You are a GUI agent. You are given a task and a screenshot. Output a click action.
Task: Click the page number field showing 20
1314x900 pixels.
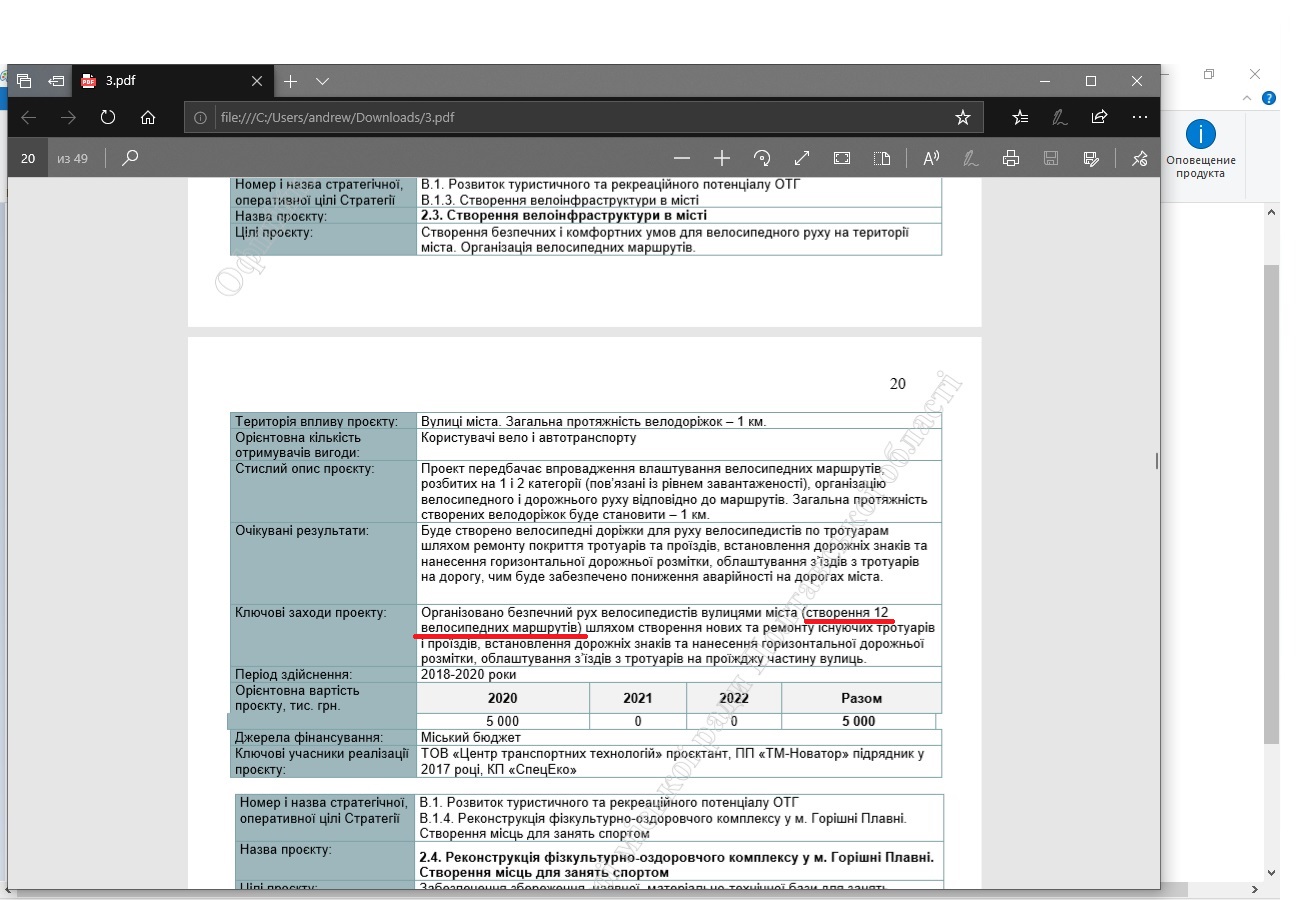(28, 158)
